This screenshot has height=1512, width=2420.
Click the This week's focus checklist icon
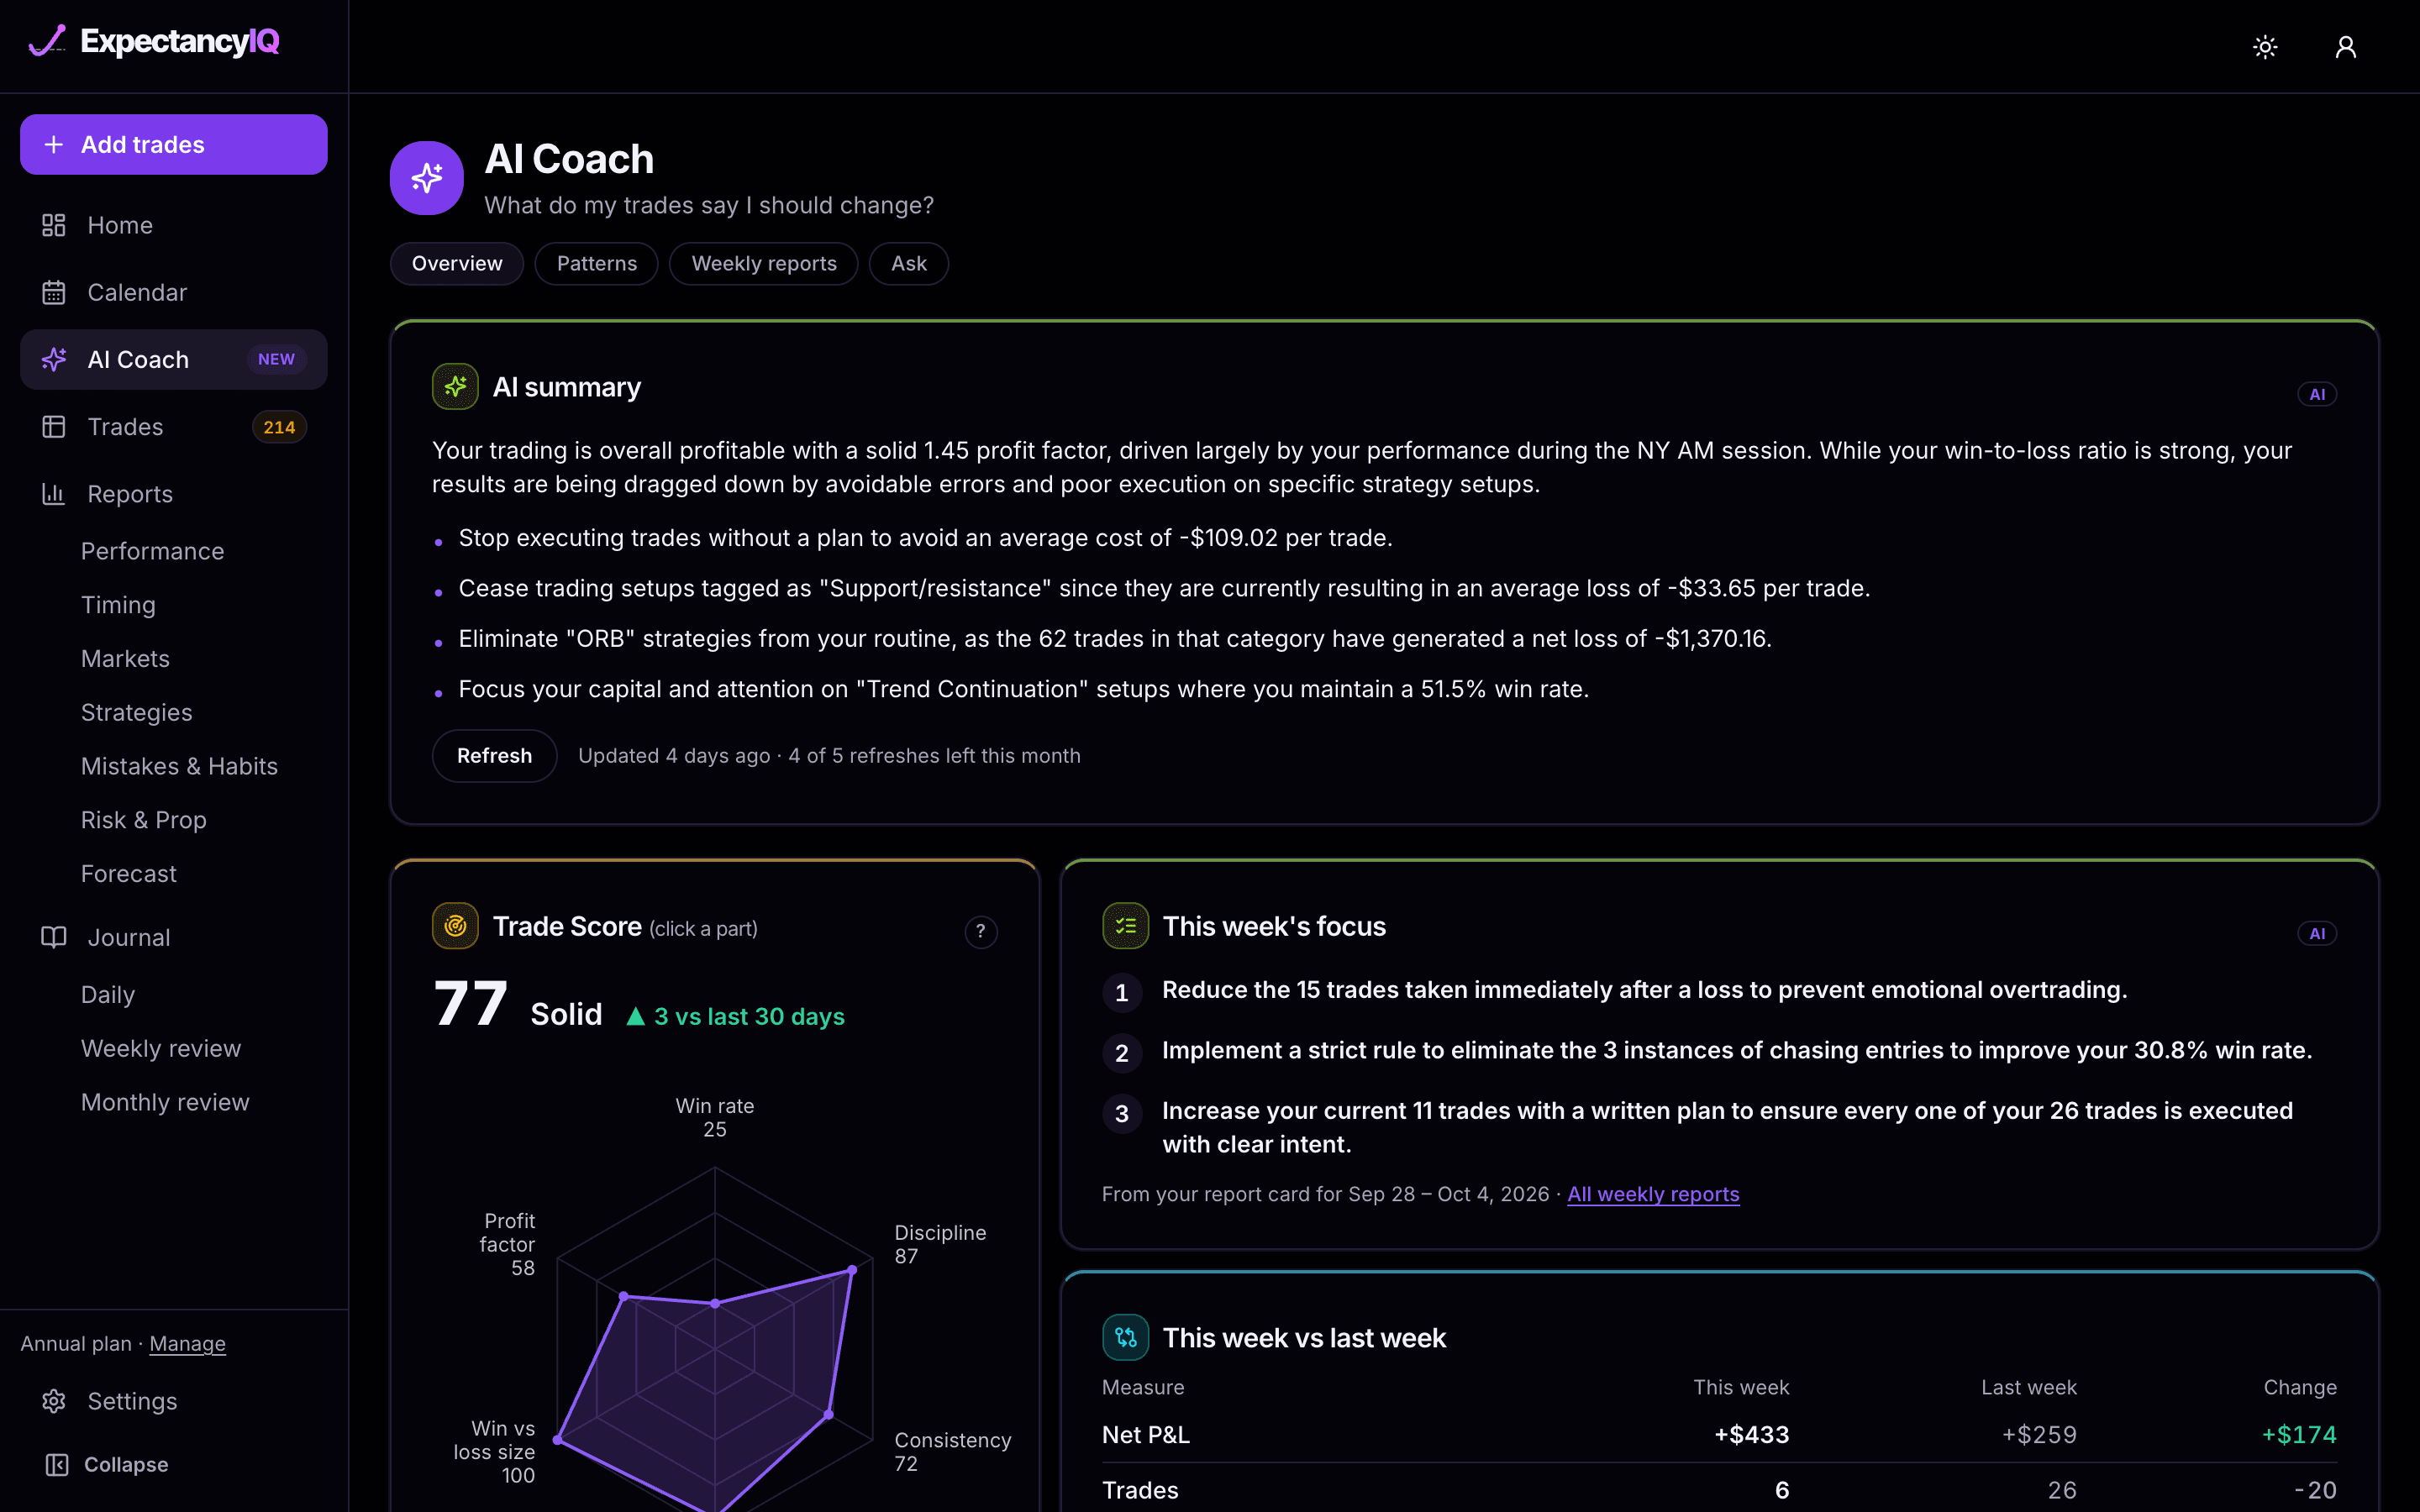click(1126, 926)
